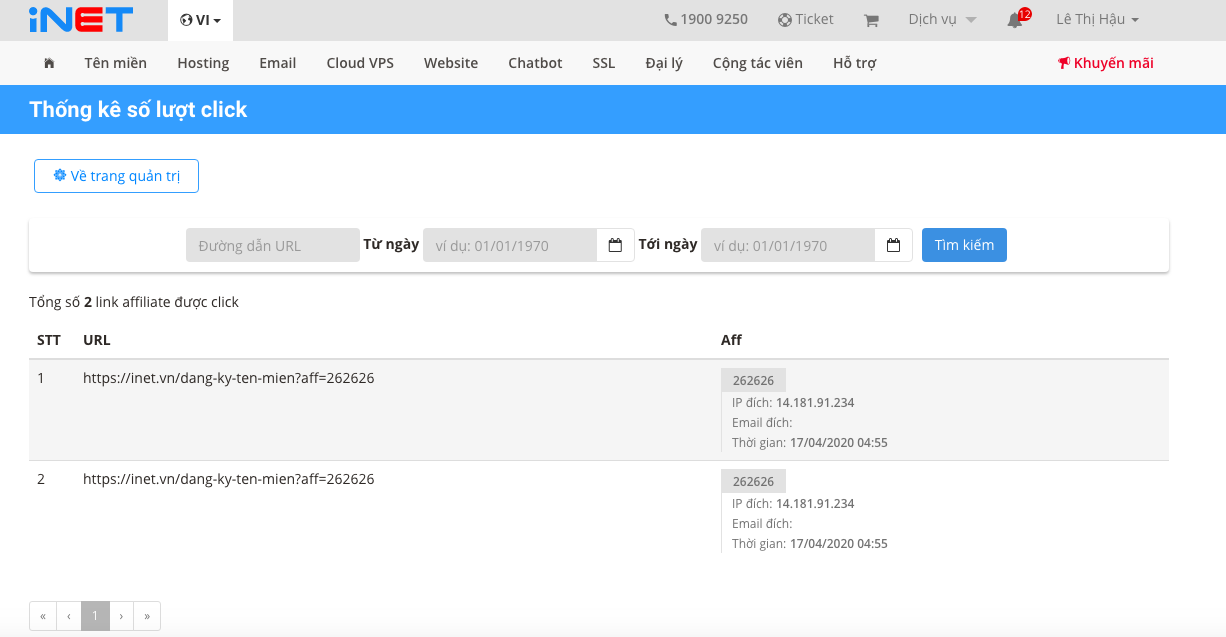The height and width of the screenshot is (637, 1226).
Task: Open the Cộng tác viên menu
Action: pyautogui.click(x=758, y=63)
